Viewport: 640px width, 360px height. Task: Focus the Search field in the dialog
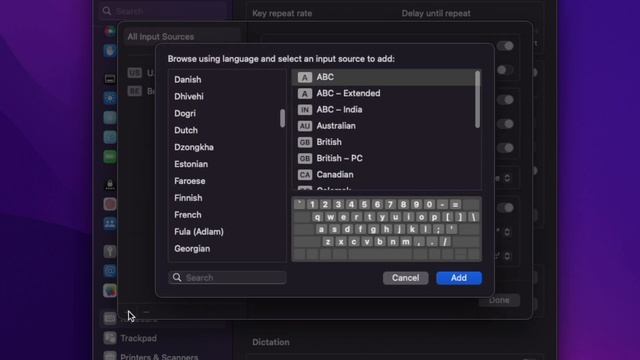point(227,278)
